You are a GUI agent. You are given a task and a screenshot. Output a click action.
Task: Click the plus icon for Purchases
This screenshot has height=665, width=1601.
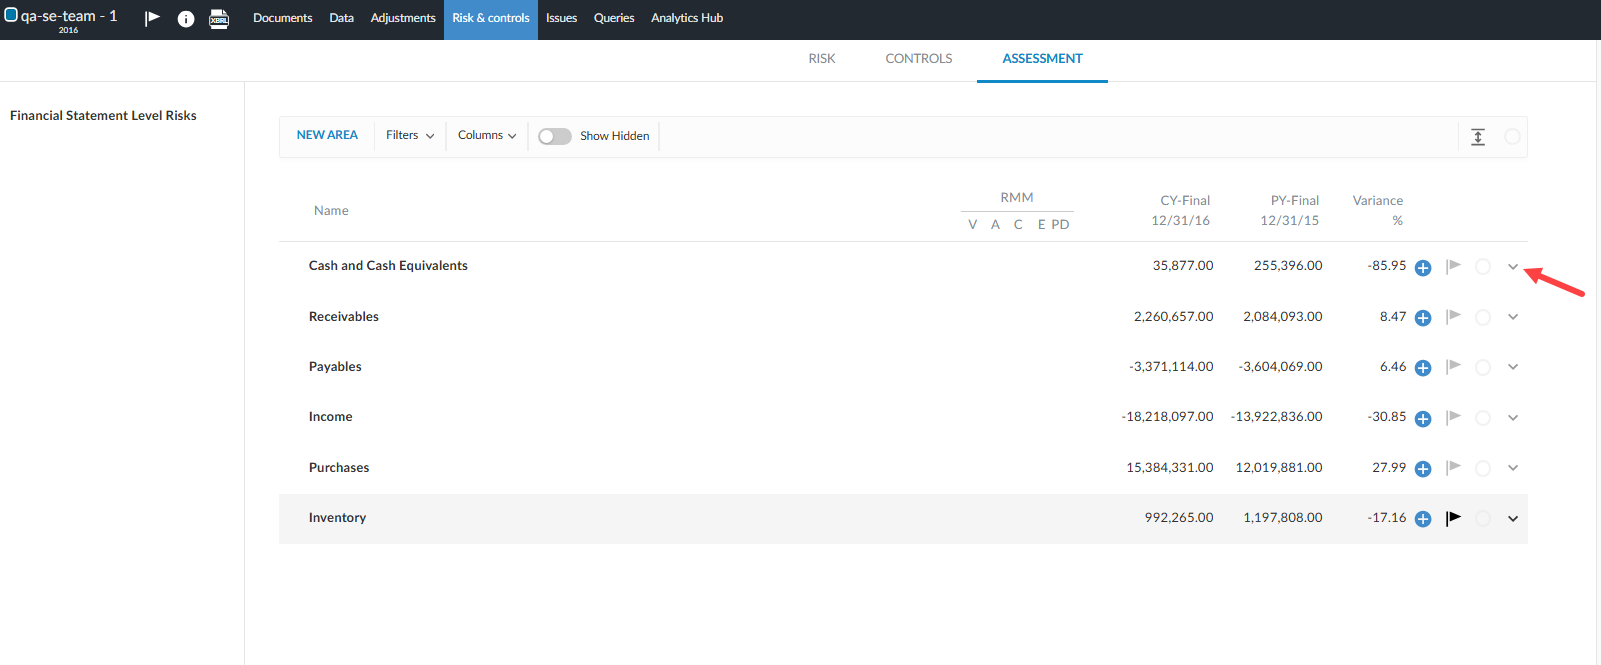(x=1423, y=469)
